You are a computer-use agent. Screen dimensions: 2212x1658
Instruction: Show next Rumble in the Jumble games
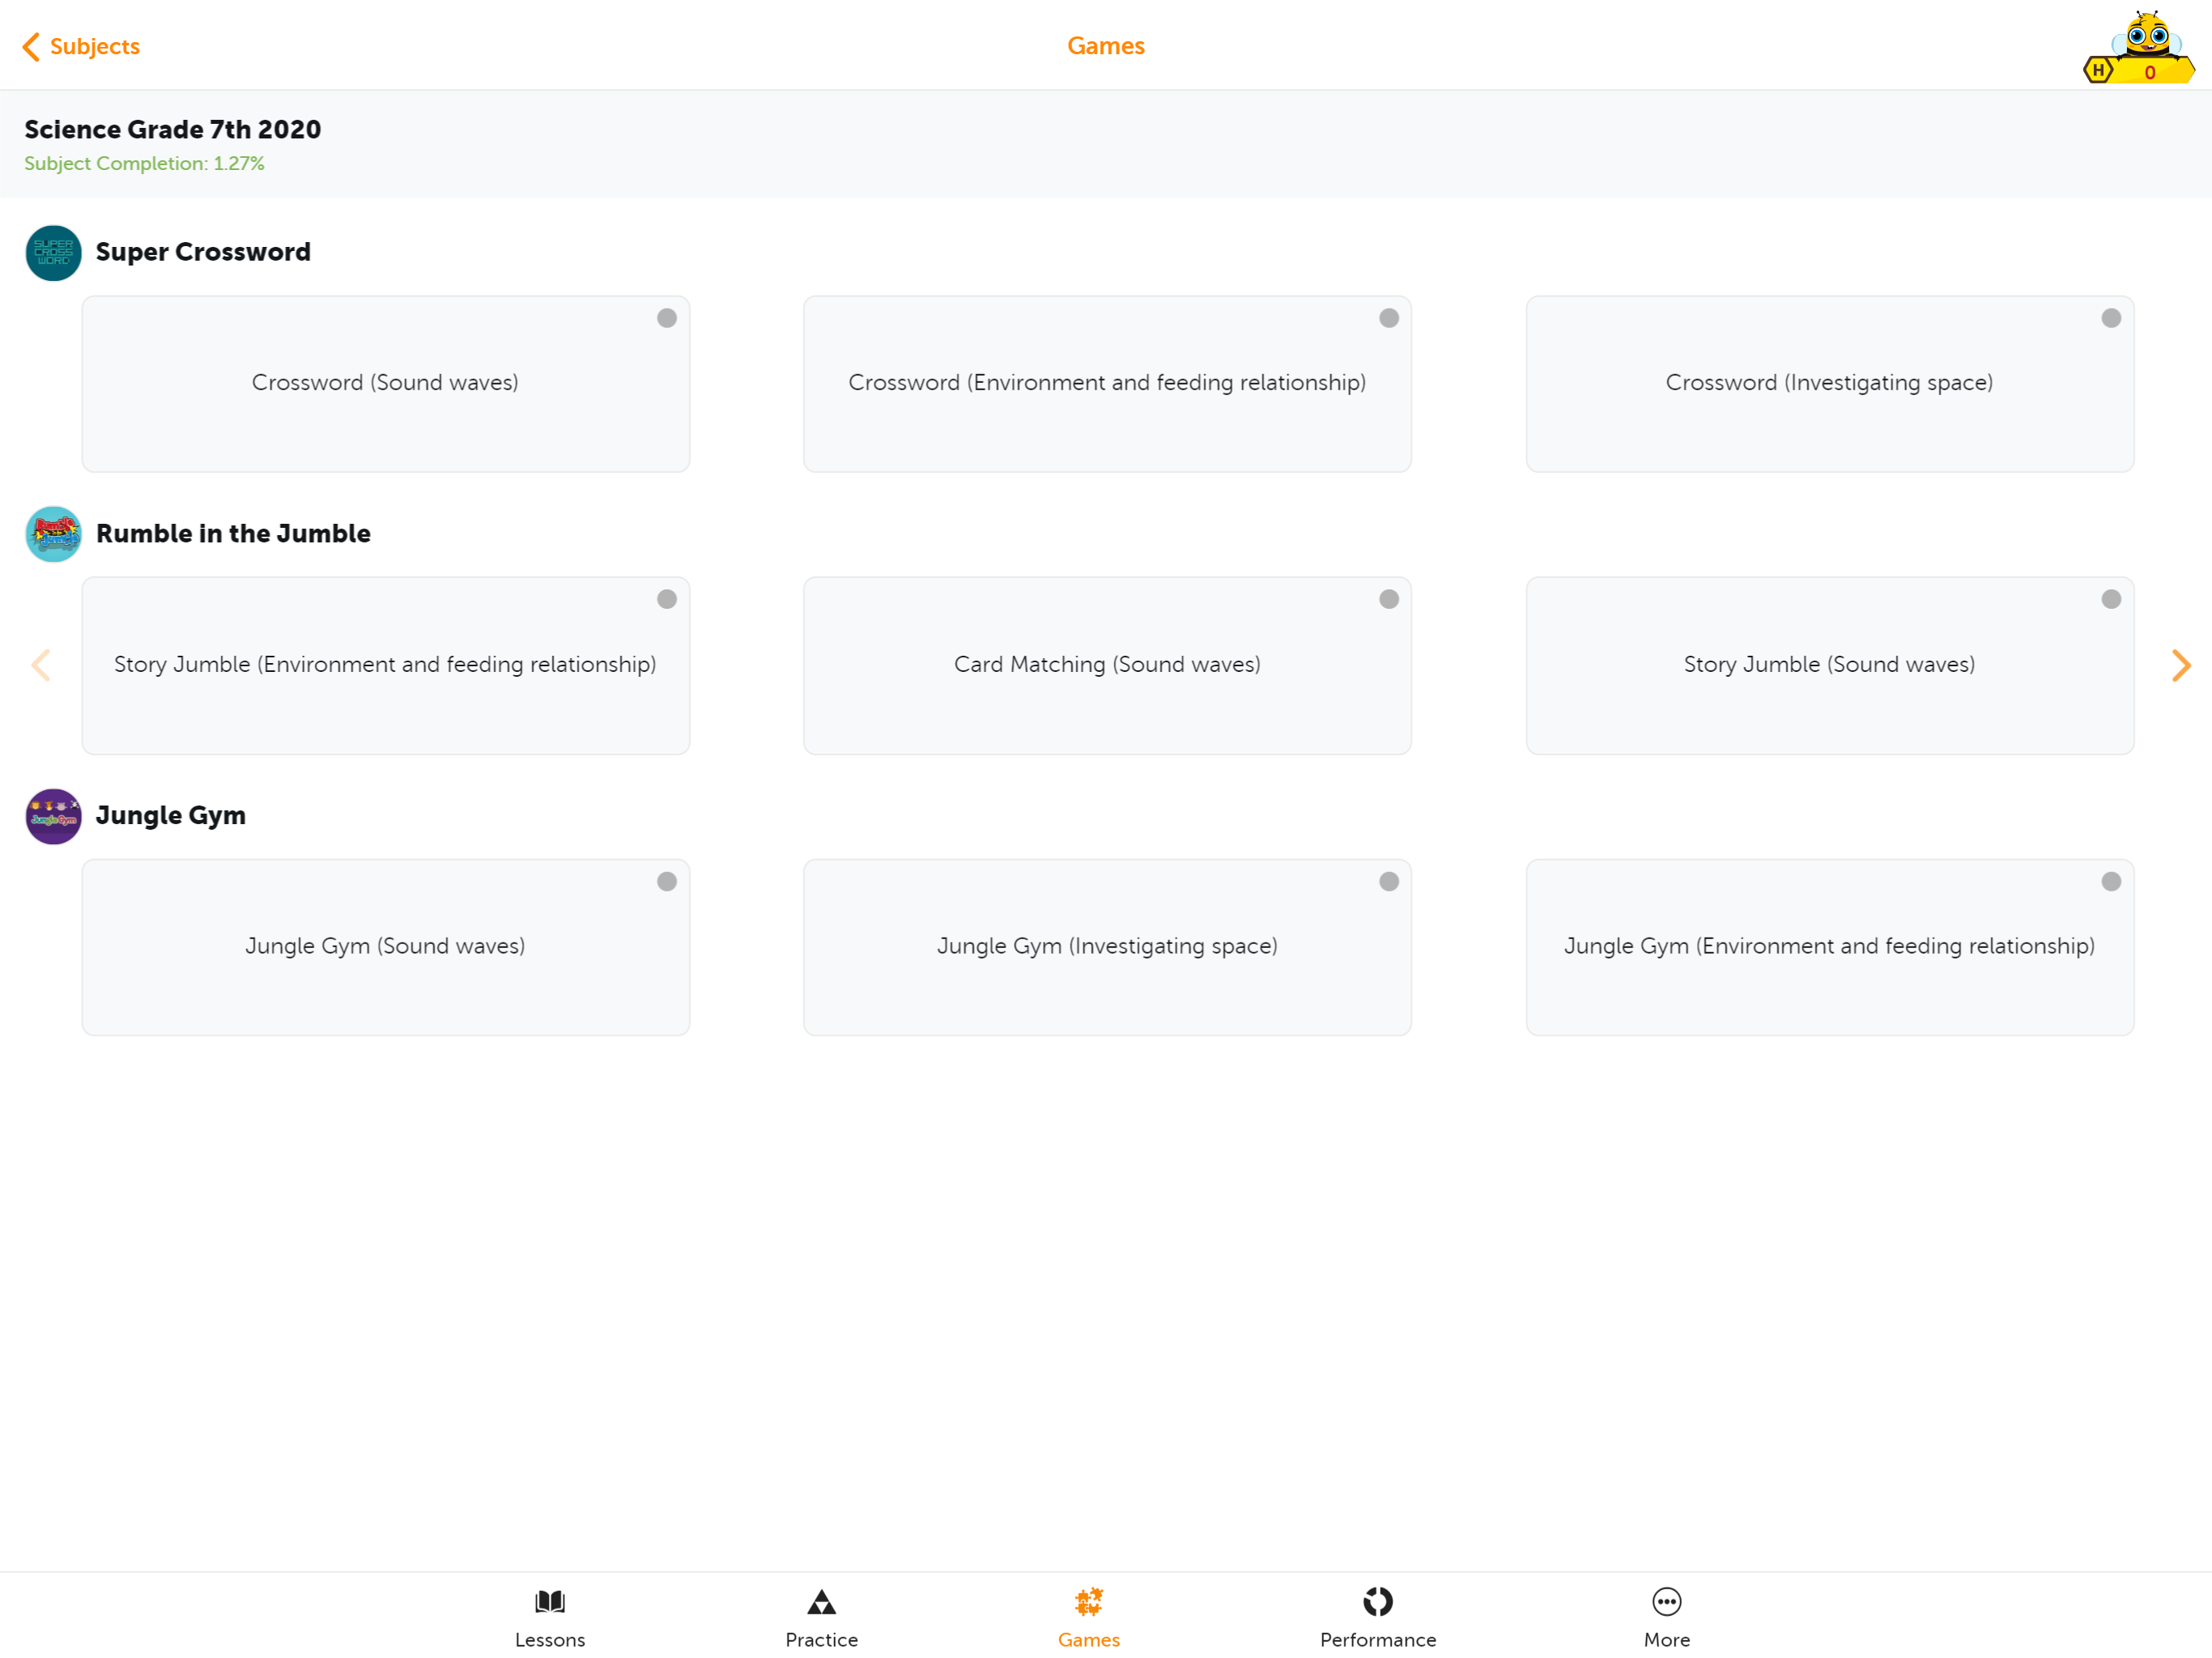[x=2181, y=665]
